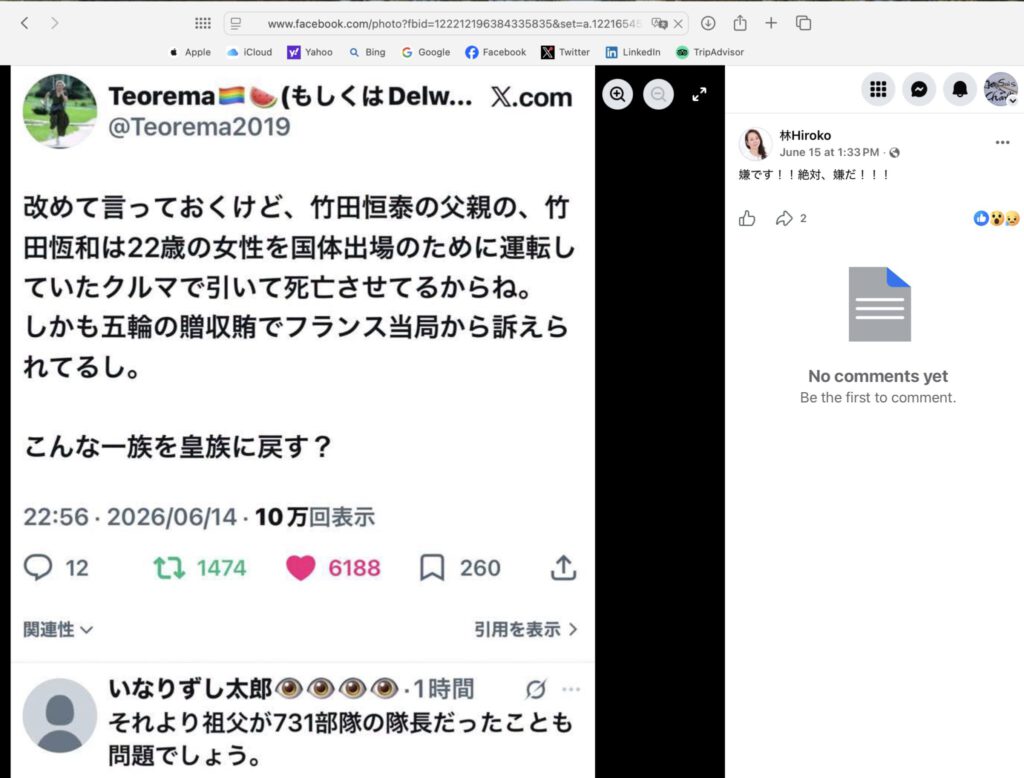Viewport: 1024px width, 778px height.
Task: Open a new tab with the plus icon
Action: click(771, 24)
